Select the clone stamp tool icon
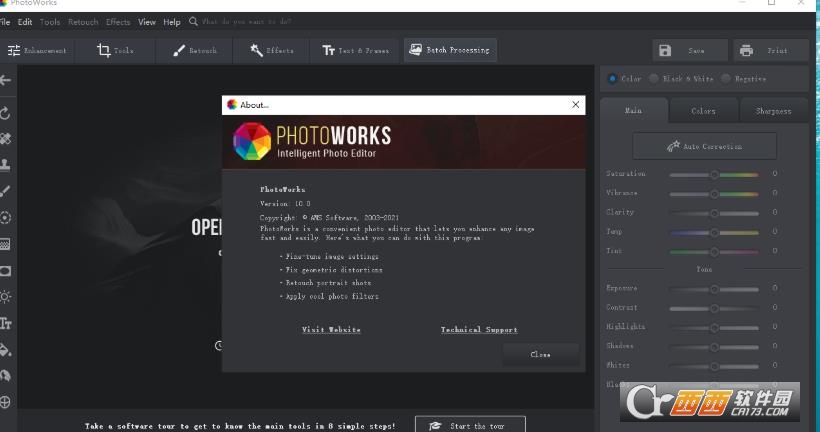Screen dimensions: 820x432 pyautogui.click(x=5, y=165)
